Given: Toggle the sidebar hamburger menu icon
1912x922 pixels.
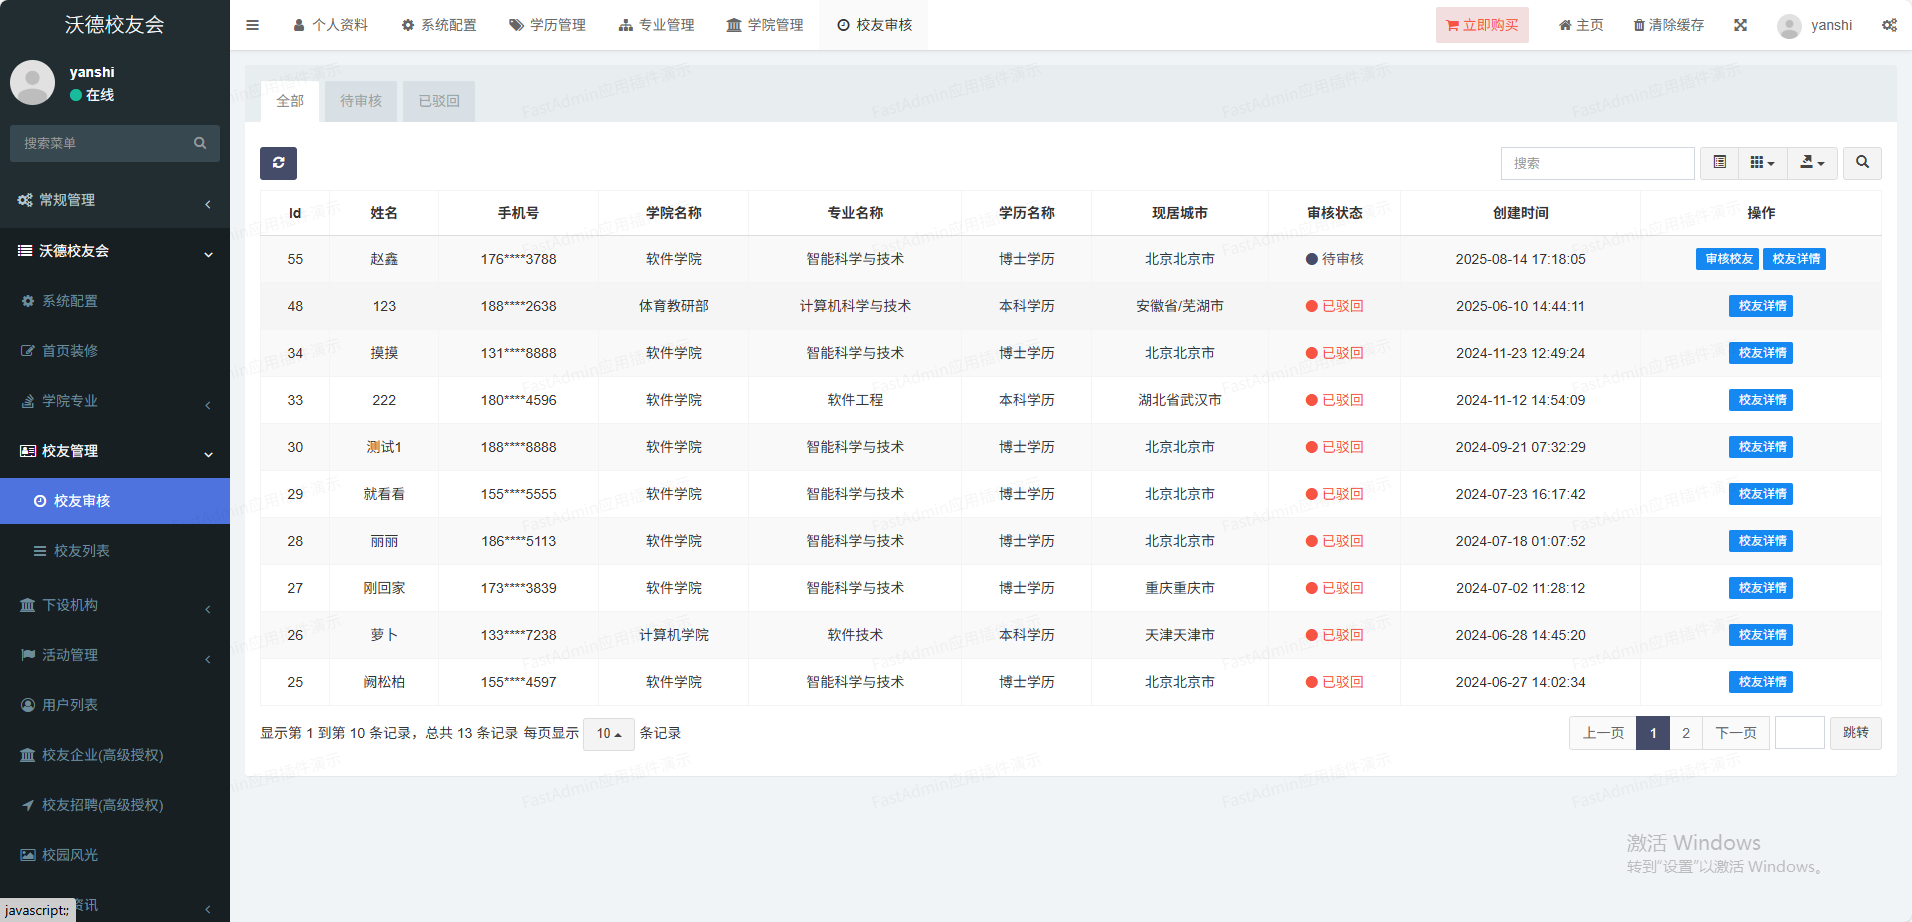Looking at the screenshot, I should [x=252, y=25].
